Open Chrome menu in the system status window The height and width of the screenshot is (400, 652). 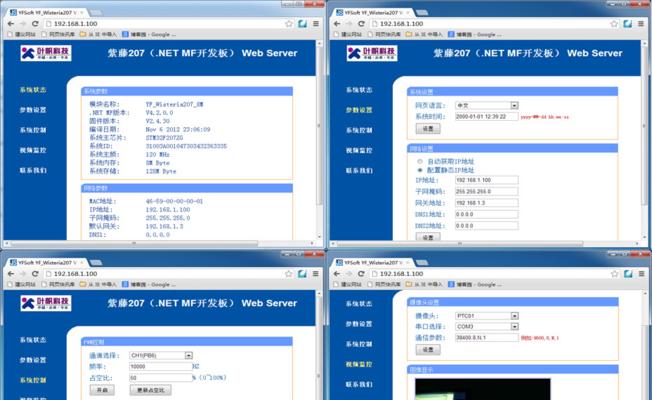tap(316, 24)
